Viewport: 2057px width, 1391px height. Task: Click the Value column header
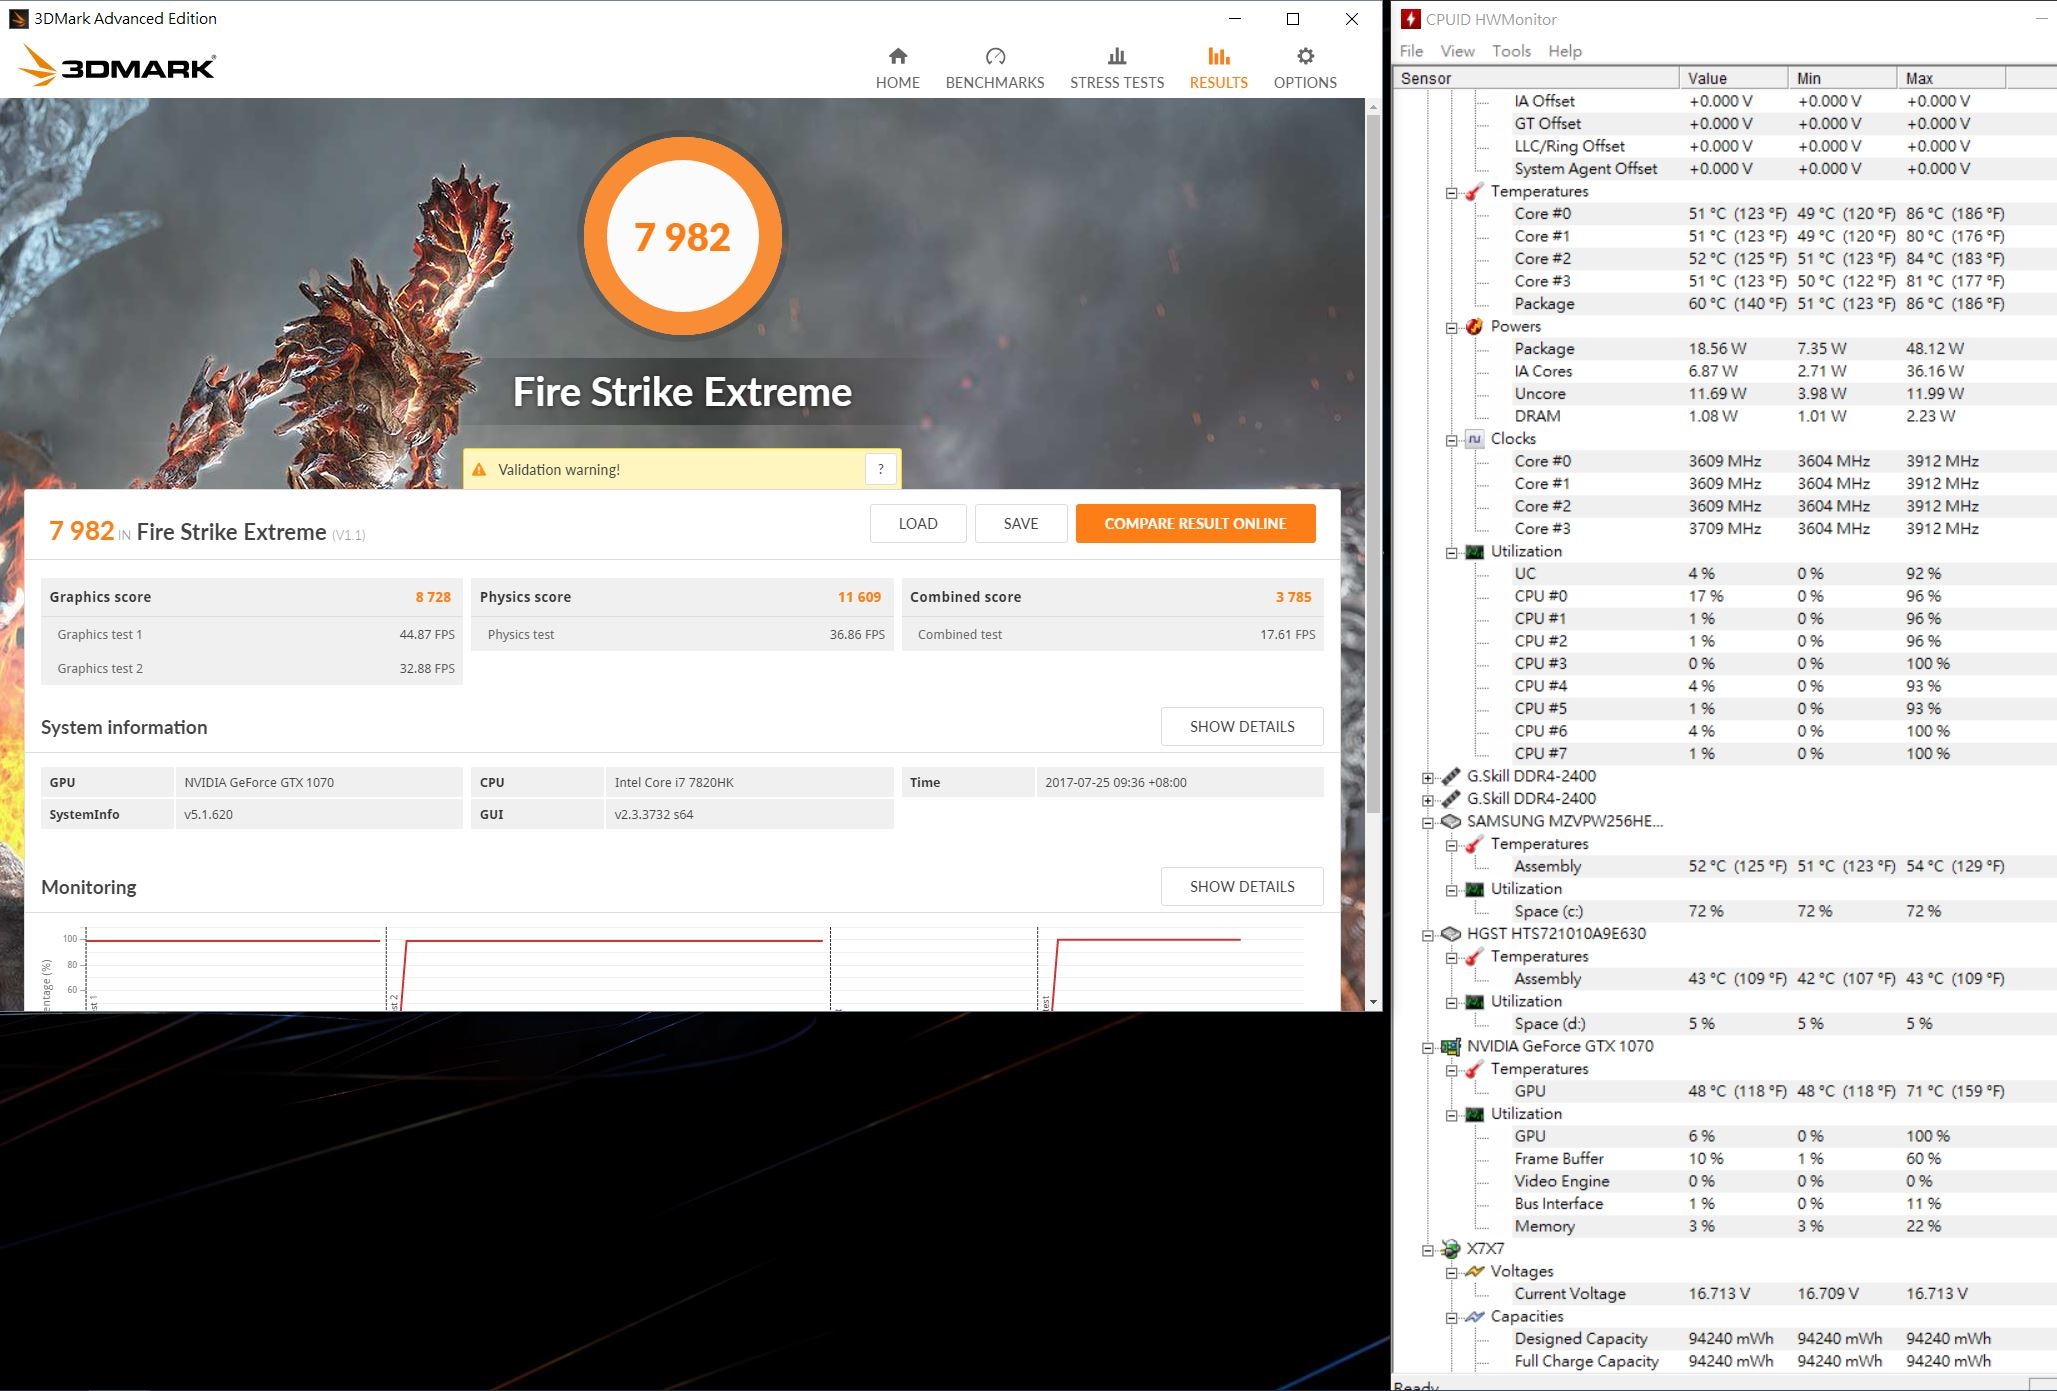coord(1733,78)
